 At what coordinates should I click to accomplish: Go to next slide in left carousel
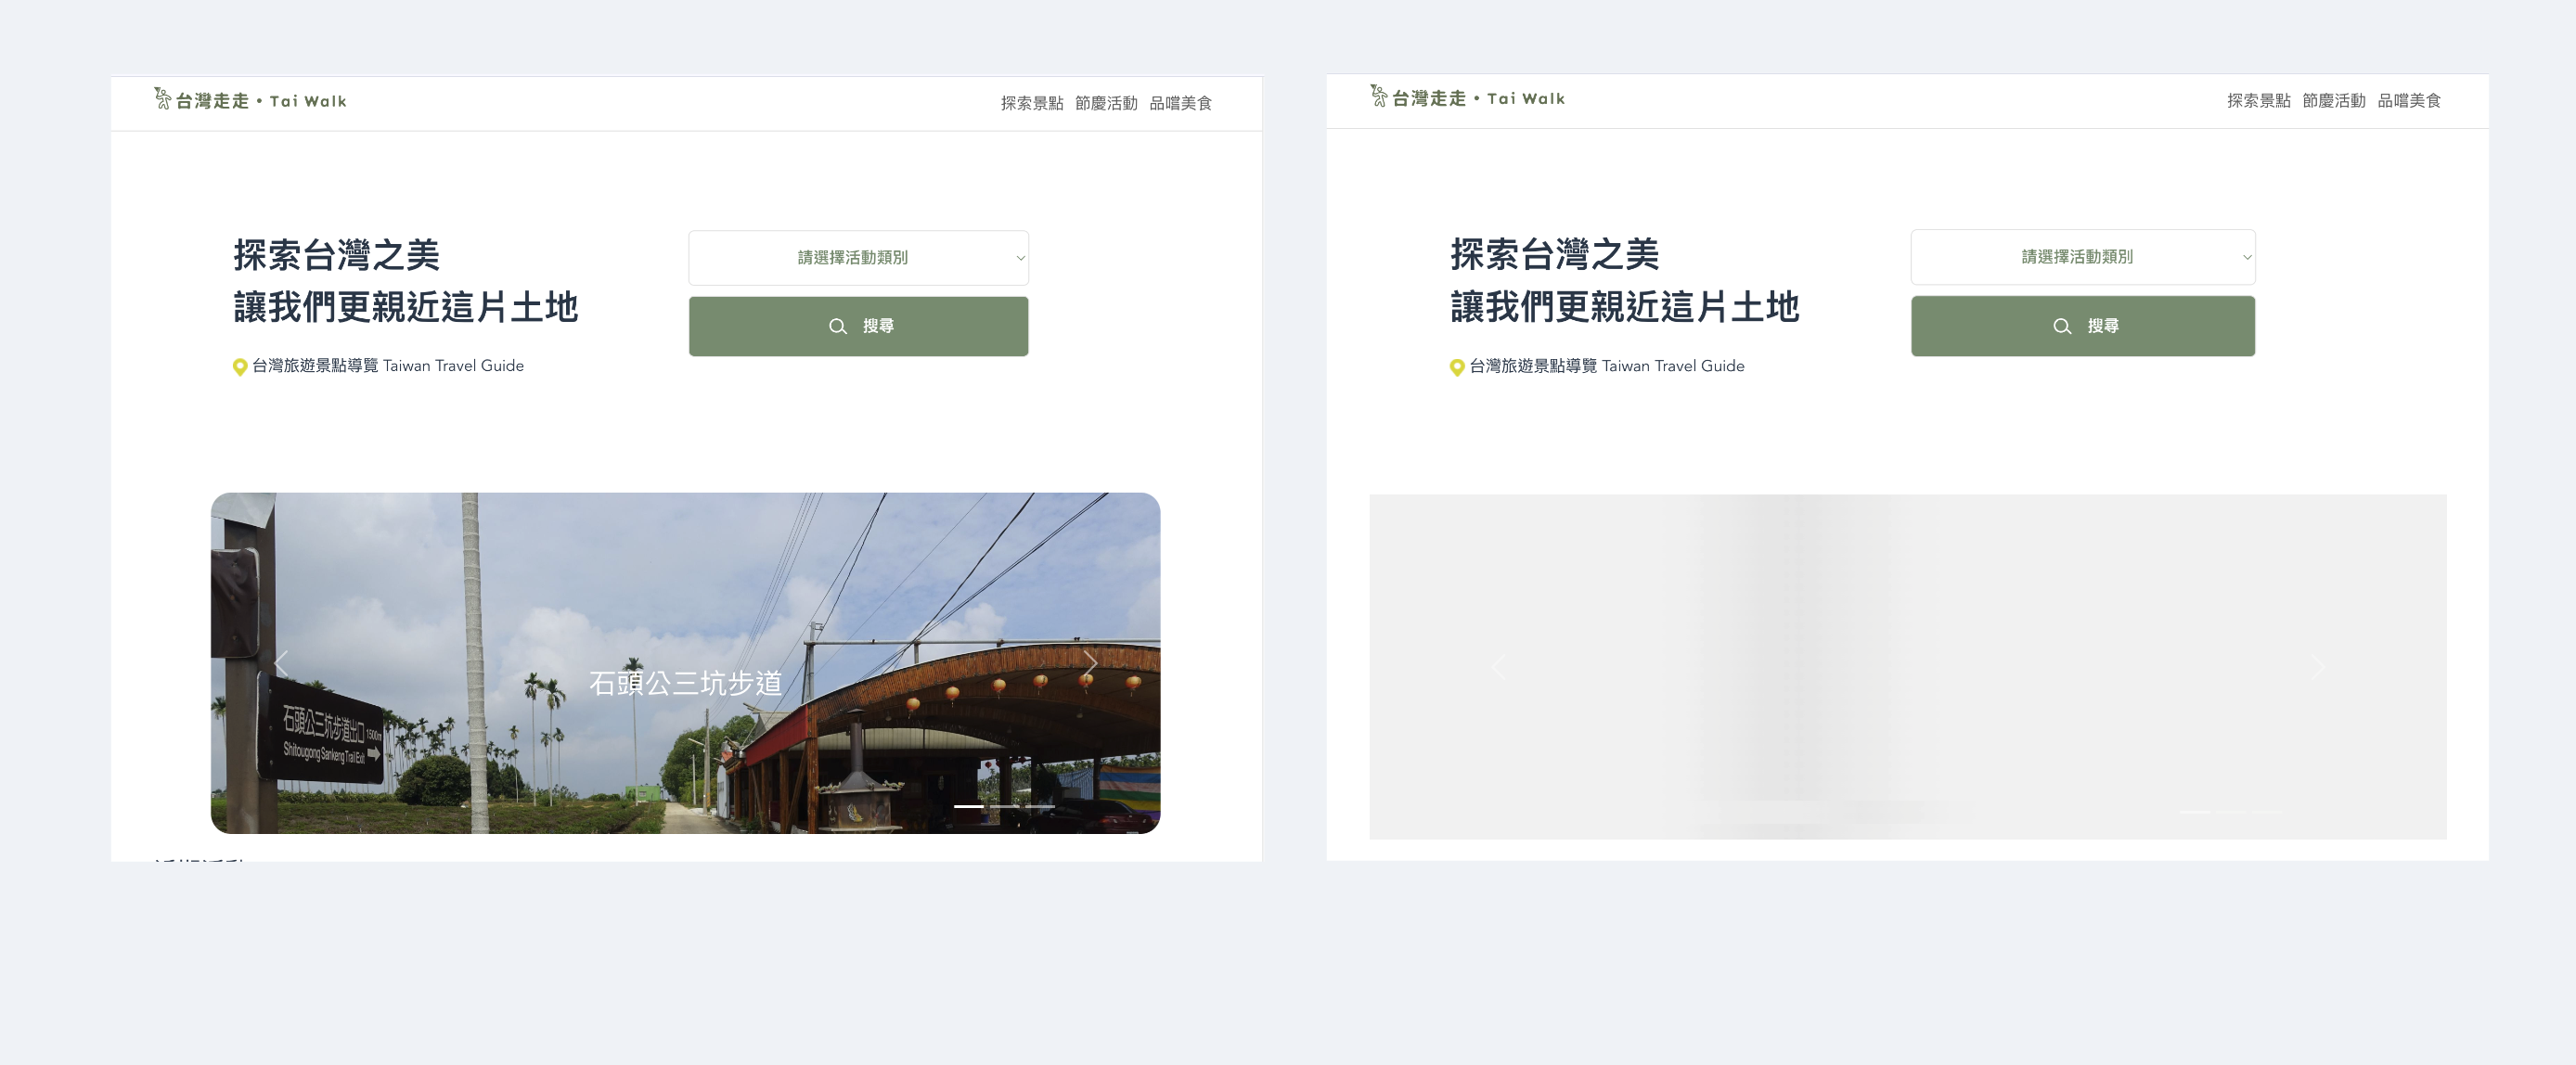click(x=1090, y=663)
